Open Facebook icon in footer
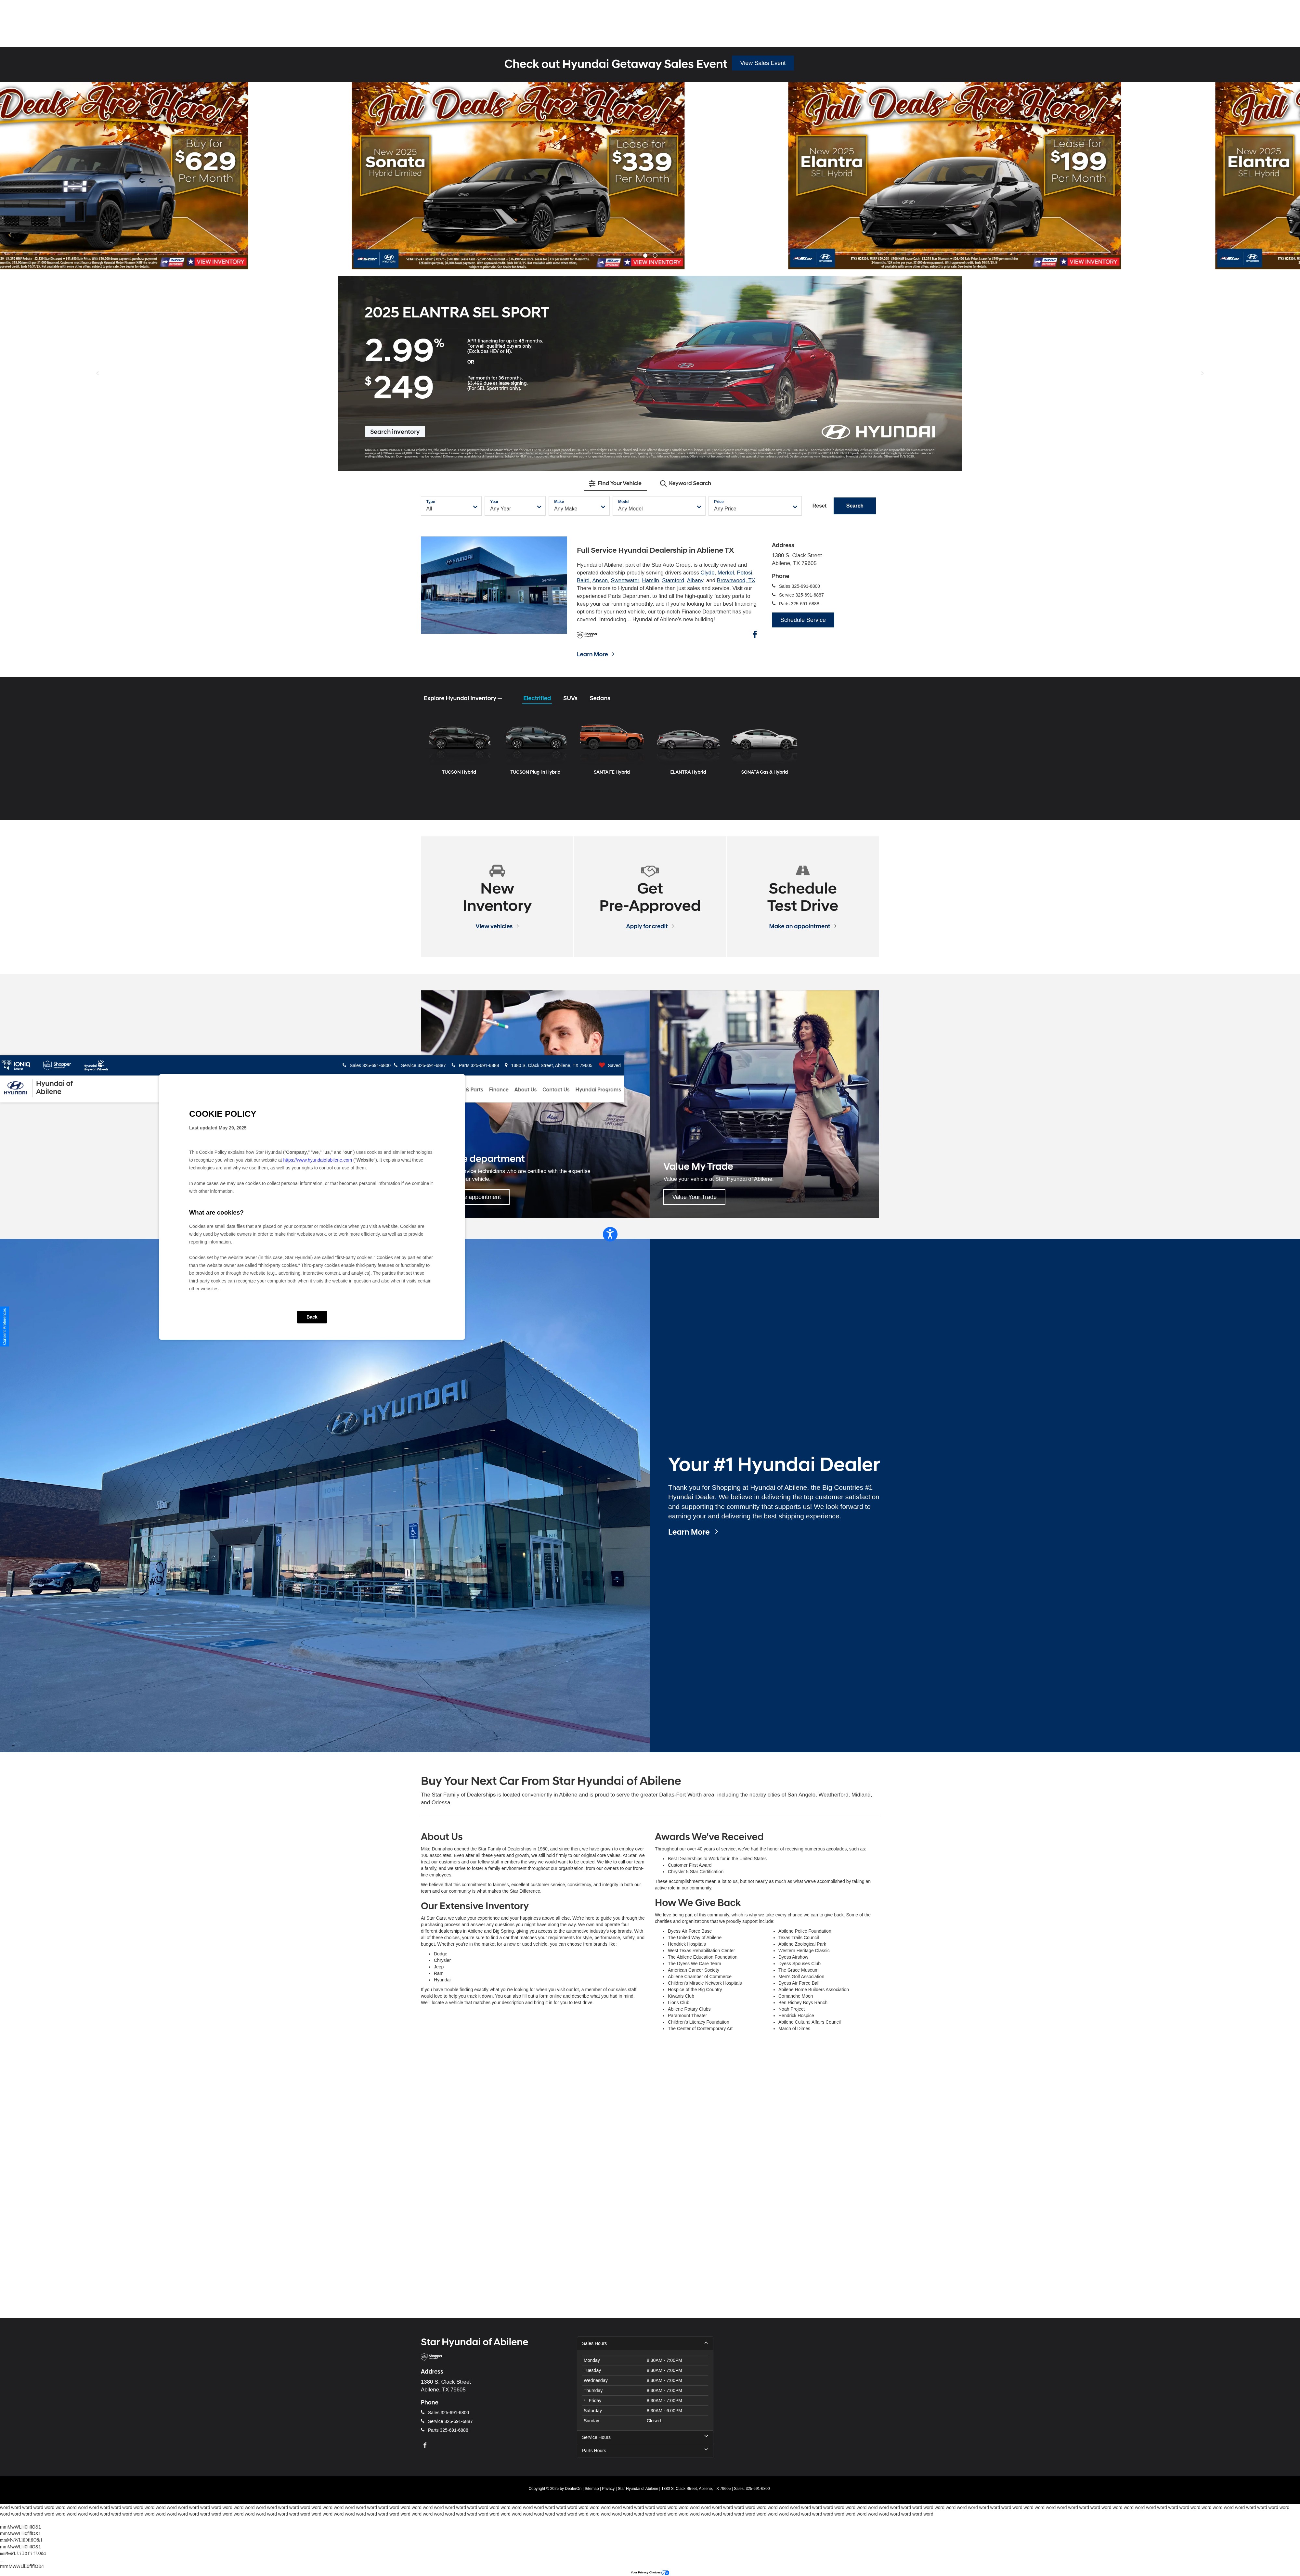The width and height of the screenshot is (1300, 2576). [425, 2445]
